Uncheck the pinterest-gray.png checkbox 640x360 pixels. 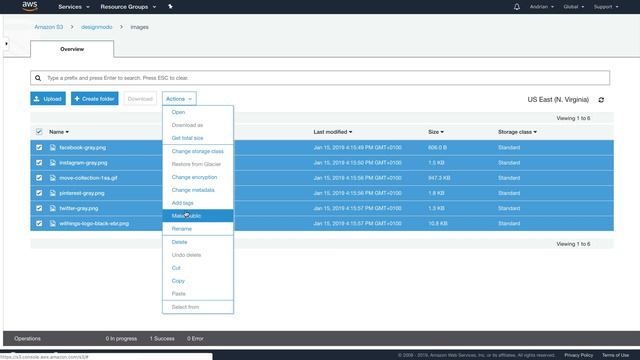point(39,193)
